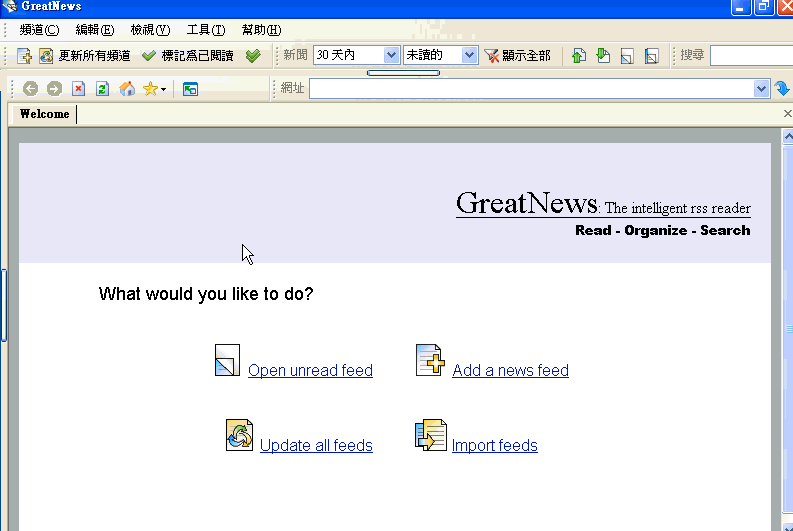The height and width of the screenshot is (531, 793).
Task: Click the Add a news feed link
Action: [510, 370]
